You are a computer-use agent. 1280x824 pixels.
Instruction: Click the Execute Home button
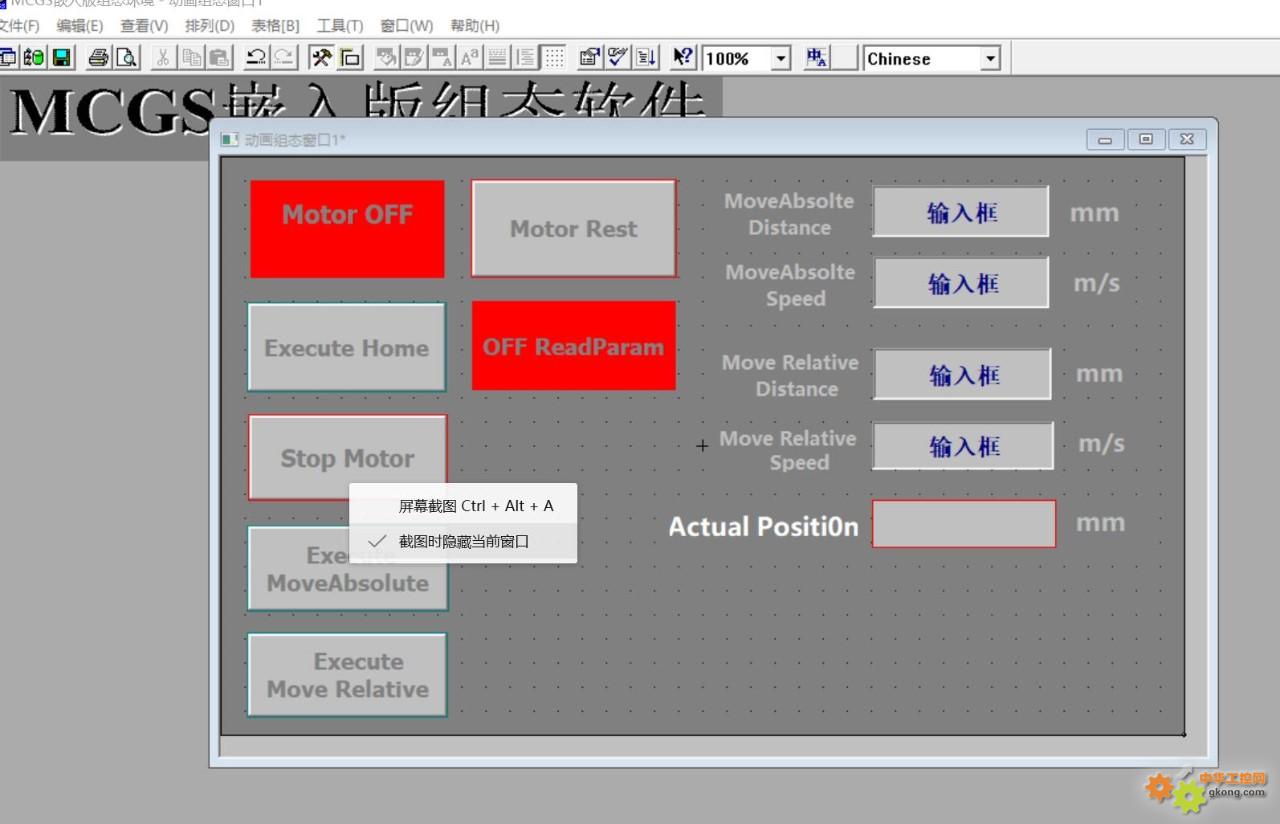point(347,347)
